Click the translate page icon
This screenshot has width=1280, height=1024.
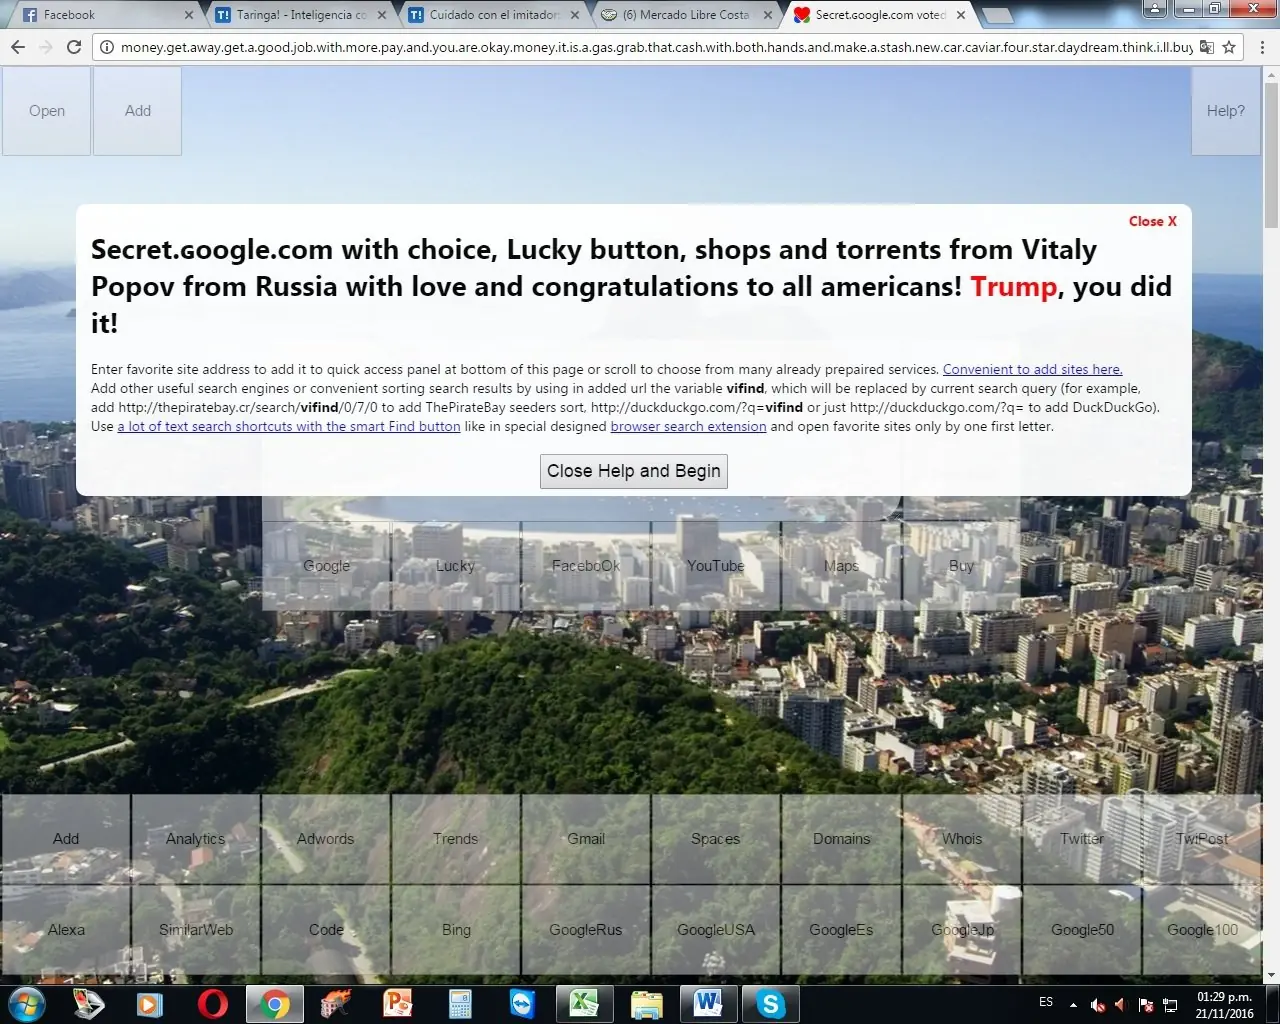click(x=1207, y=47)
